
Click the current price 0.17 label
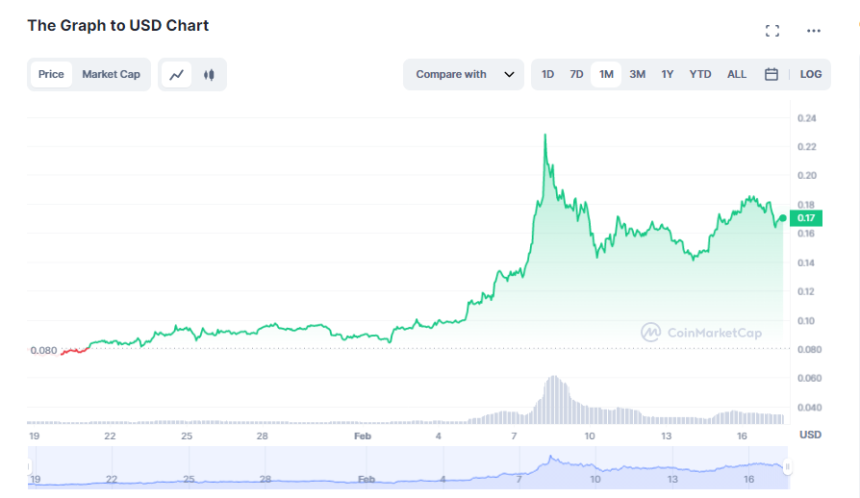(806, 218)
